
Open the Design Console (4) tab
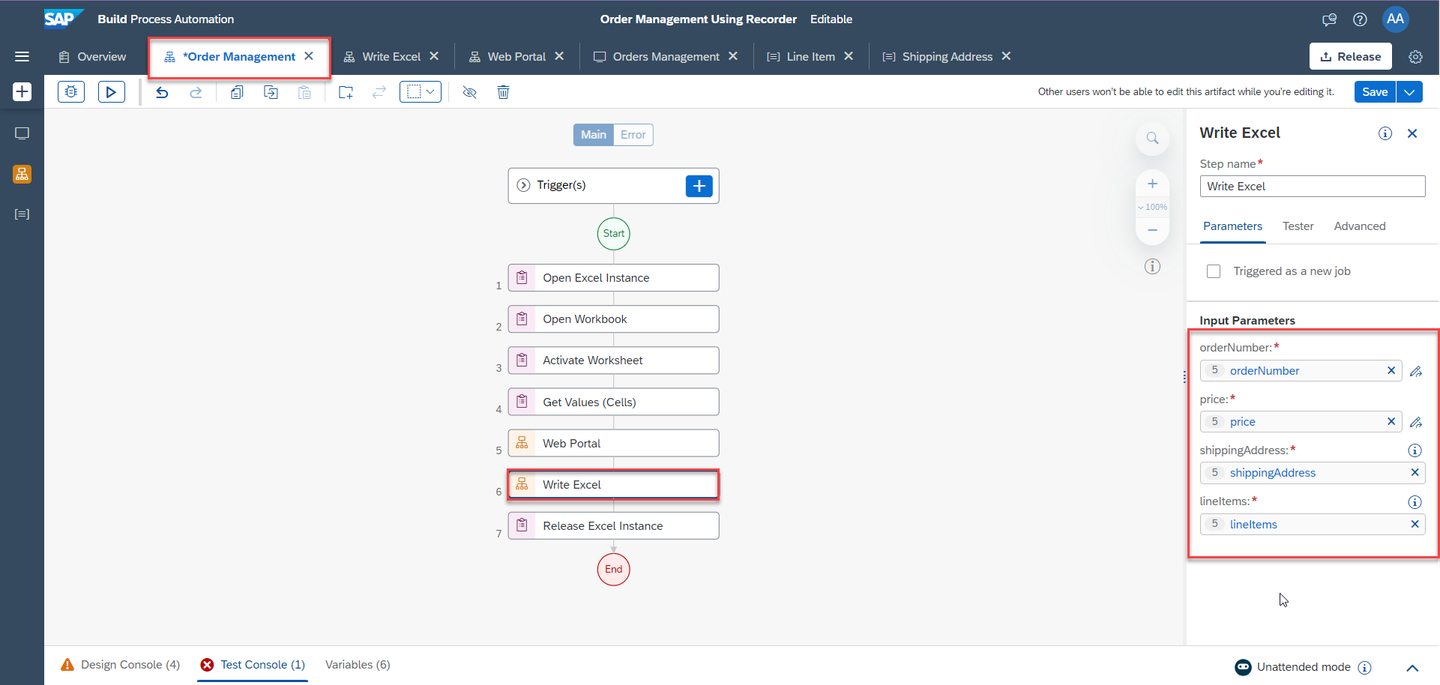[x=120, y=665]
